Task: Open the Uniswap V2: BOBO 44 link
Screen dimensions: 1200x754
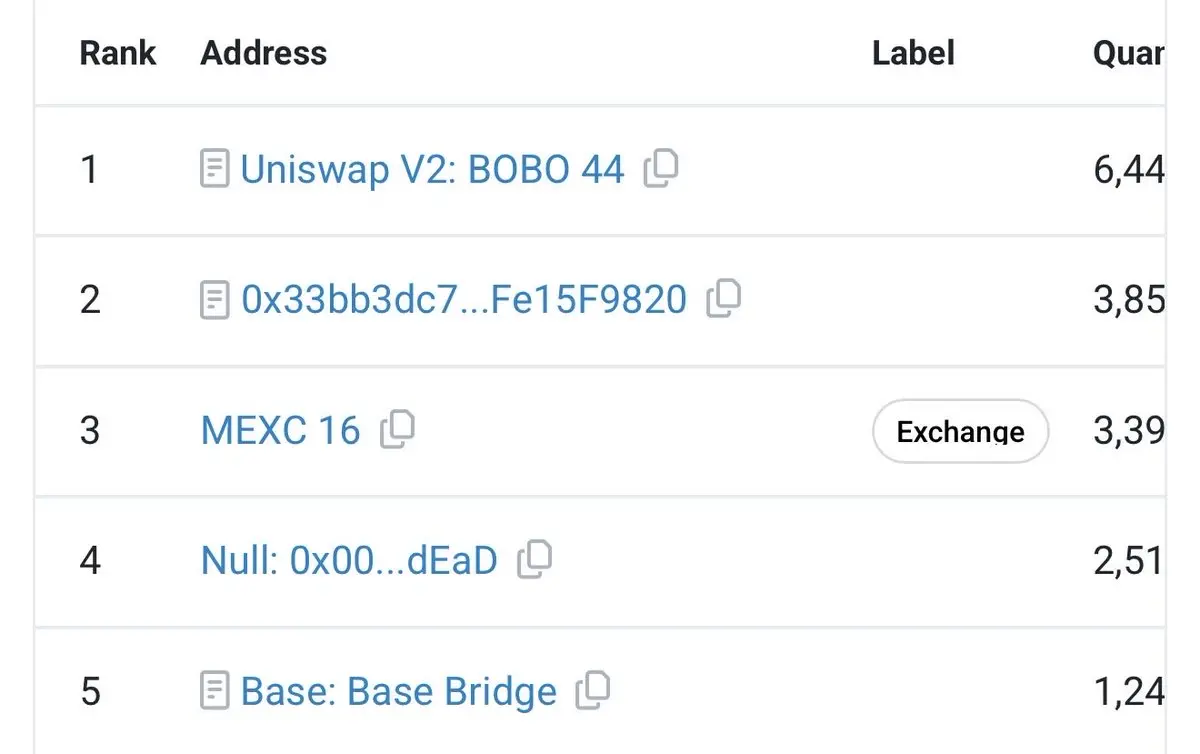Action: point(432,169)
